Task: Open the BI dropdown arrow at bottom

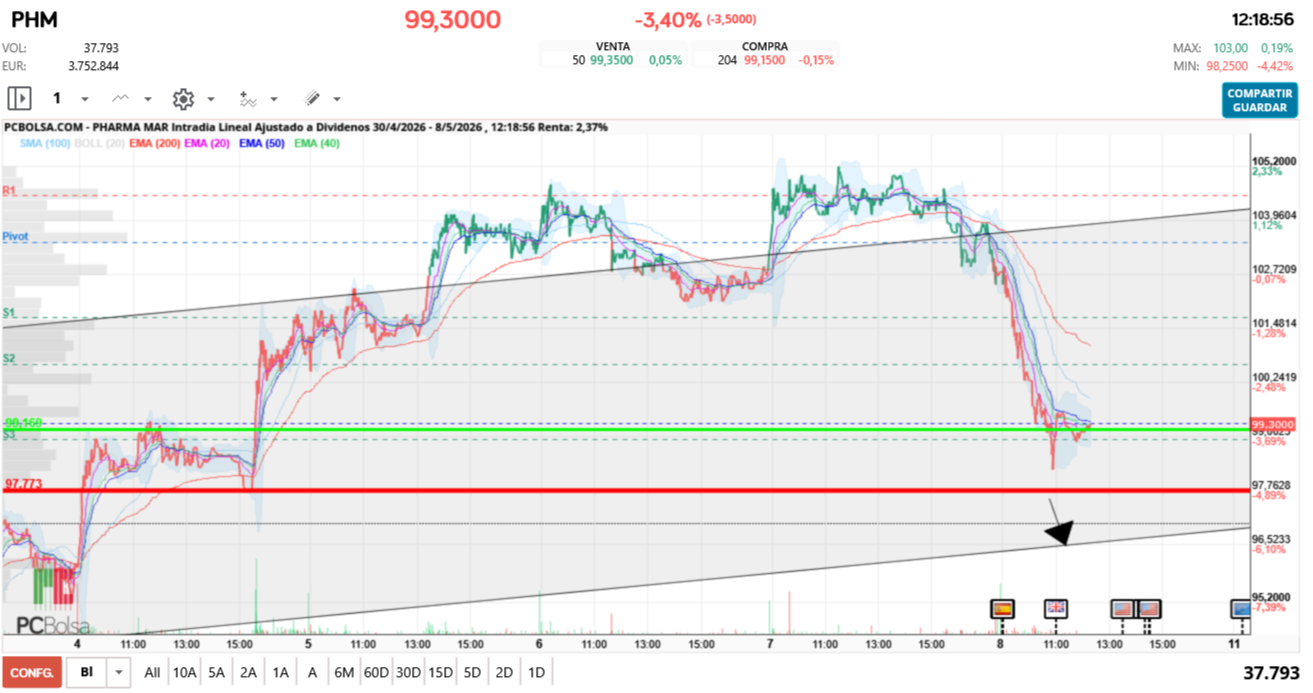Action: point(120,673)
